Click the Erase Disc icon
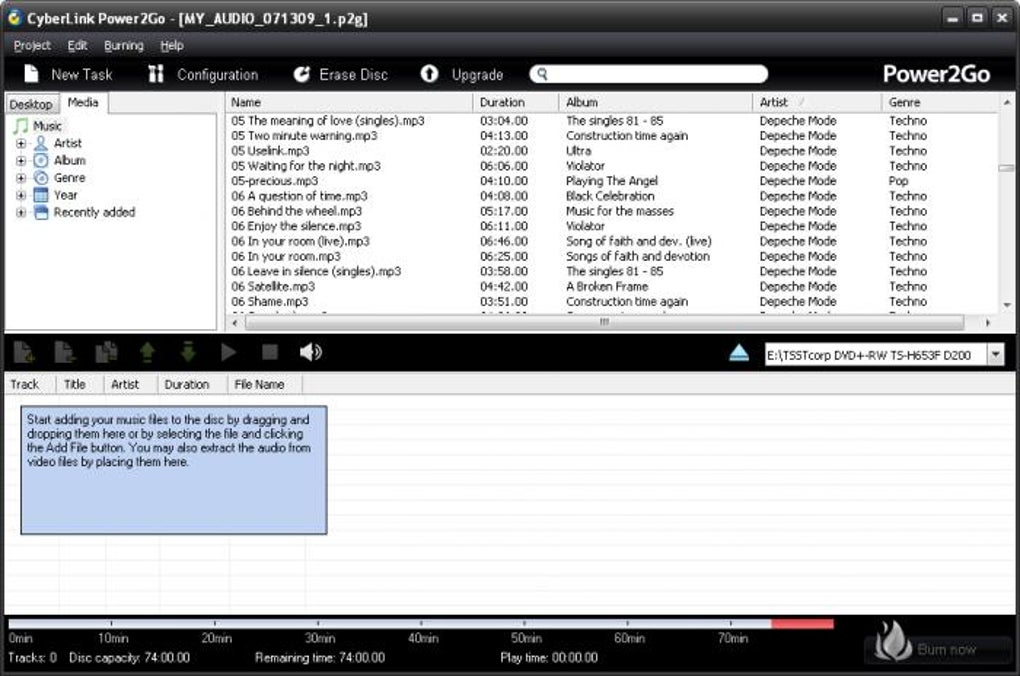The width and height of the screenshot is (1020, 676). point(301,74)
